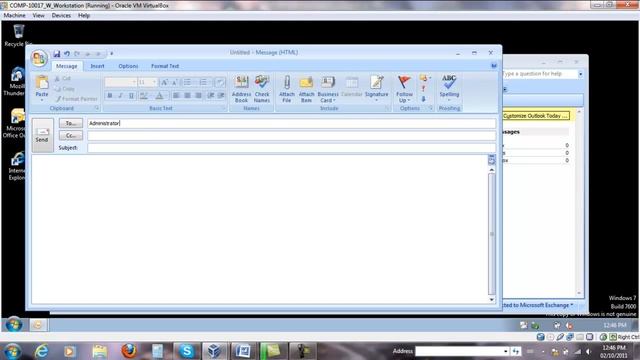
Task: Mark message as low importance
Action: (x=423, y=99)
